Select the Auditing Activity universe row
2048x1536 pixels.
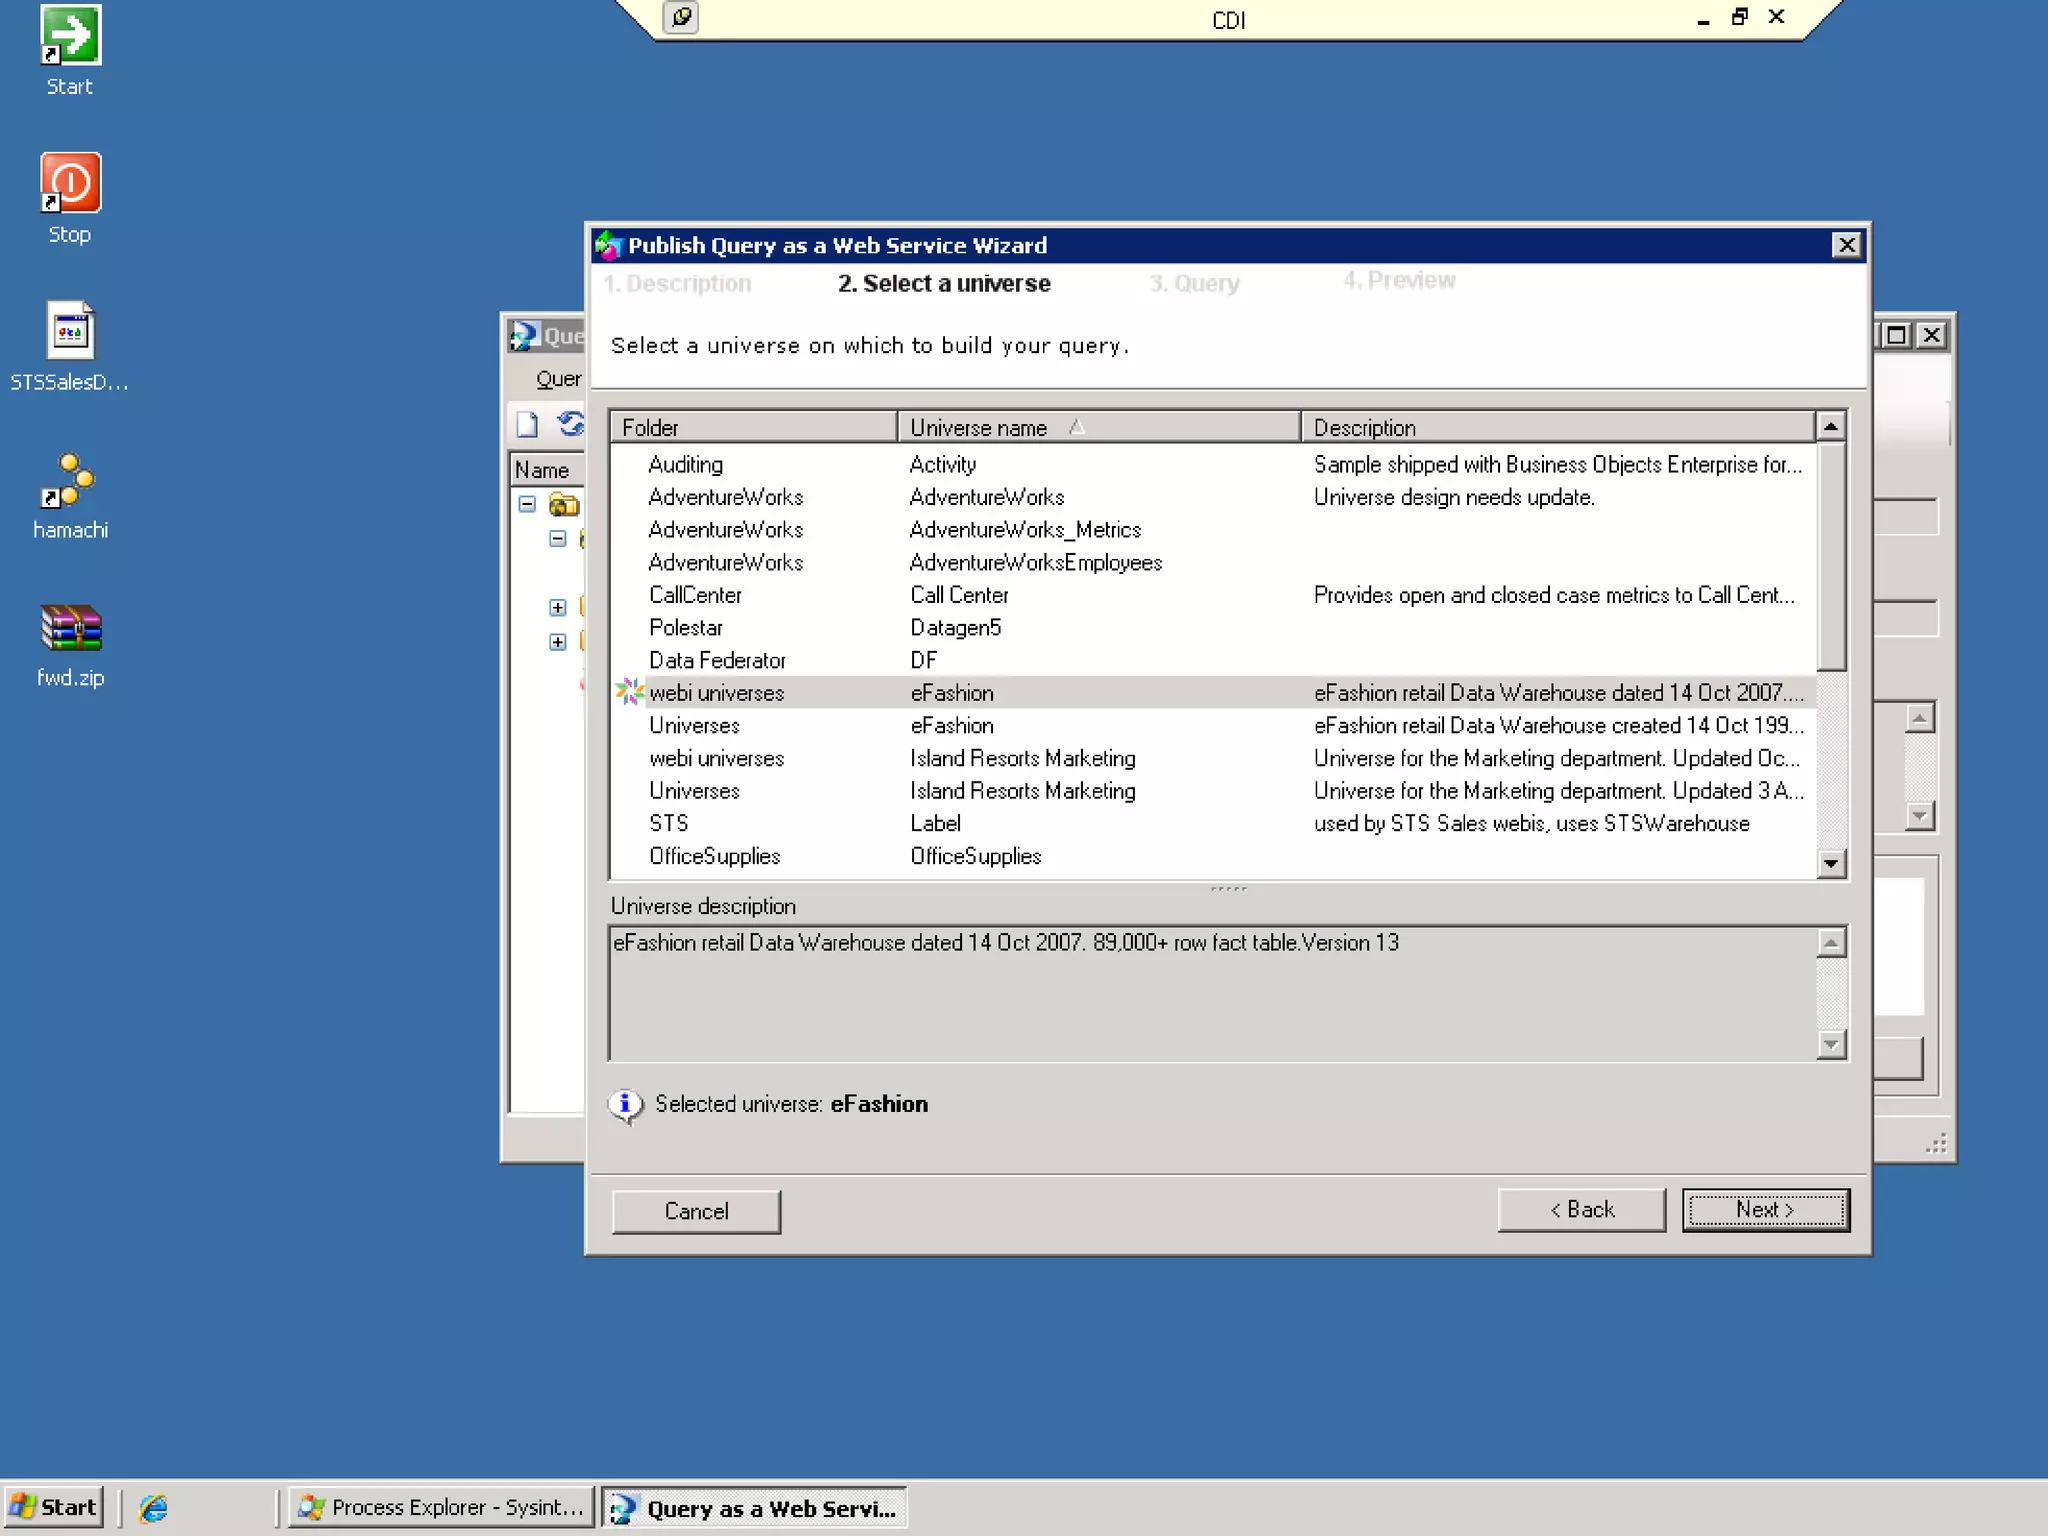[x=1213, y=464]
